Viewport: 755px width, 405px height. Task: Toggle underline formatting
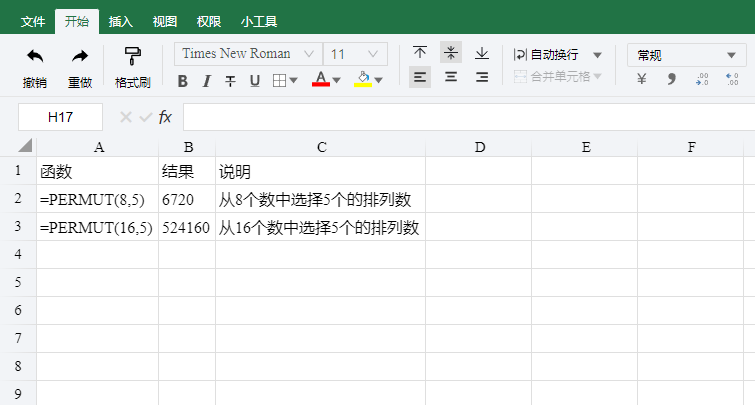click(x=255, y=81)
